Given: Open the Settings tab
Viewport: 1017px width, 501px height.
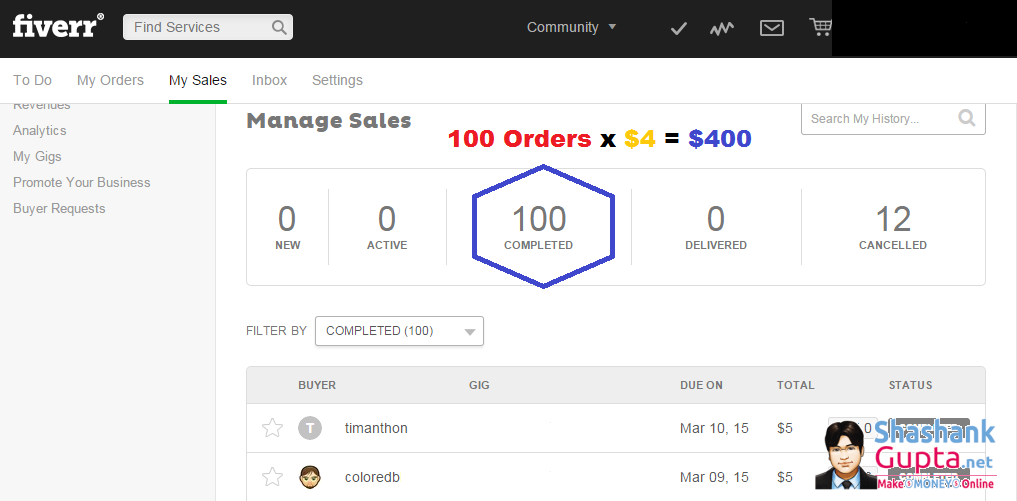Looking at the screenshot, I should click(337, 80).
